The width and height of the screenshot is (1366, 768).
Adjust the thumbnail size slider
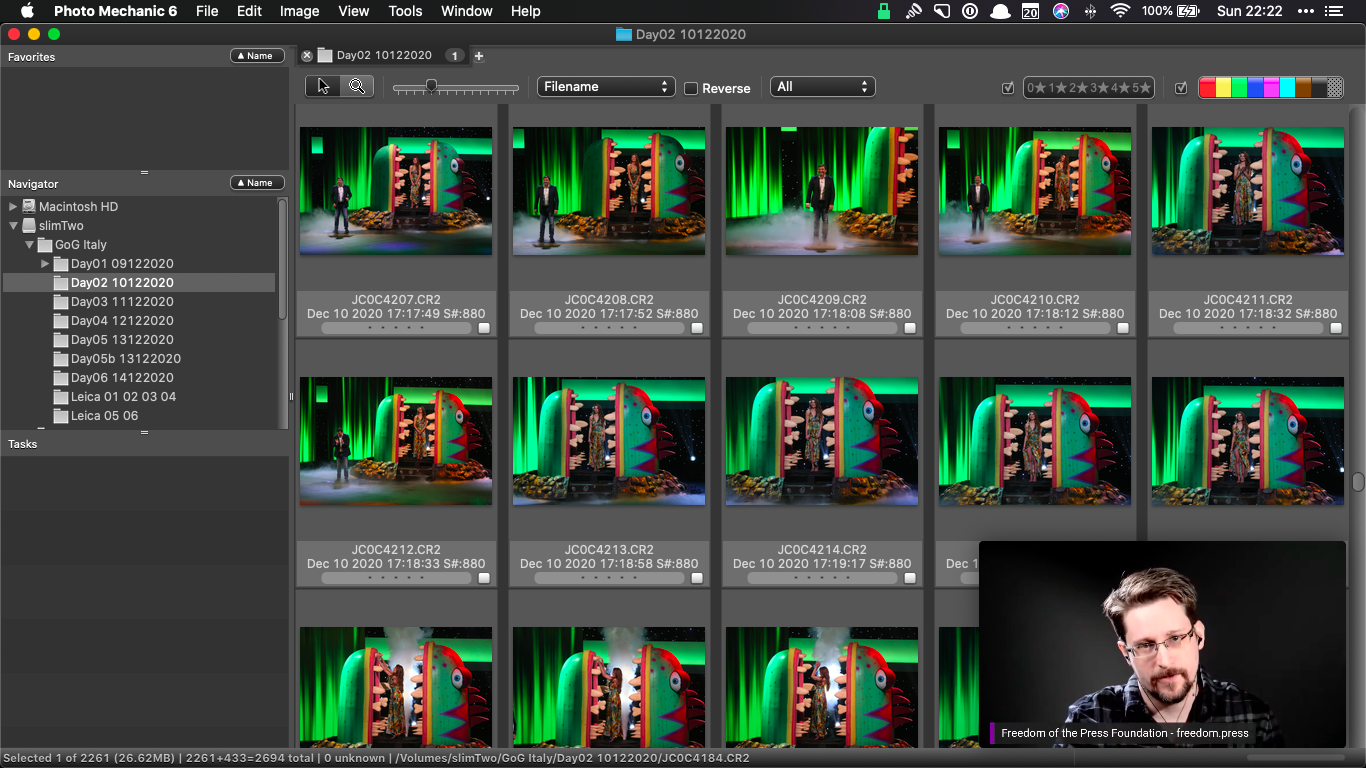click(431, 87)
